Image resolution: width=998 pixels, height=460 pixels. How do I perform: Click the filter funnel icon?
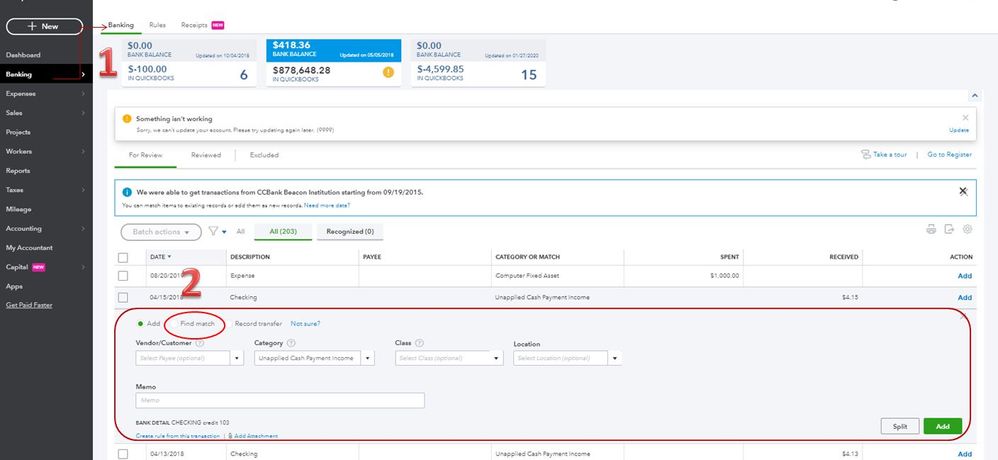tap(213, 231)
